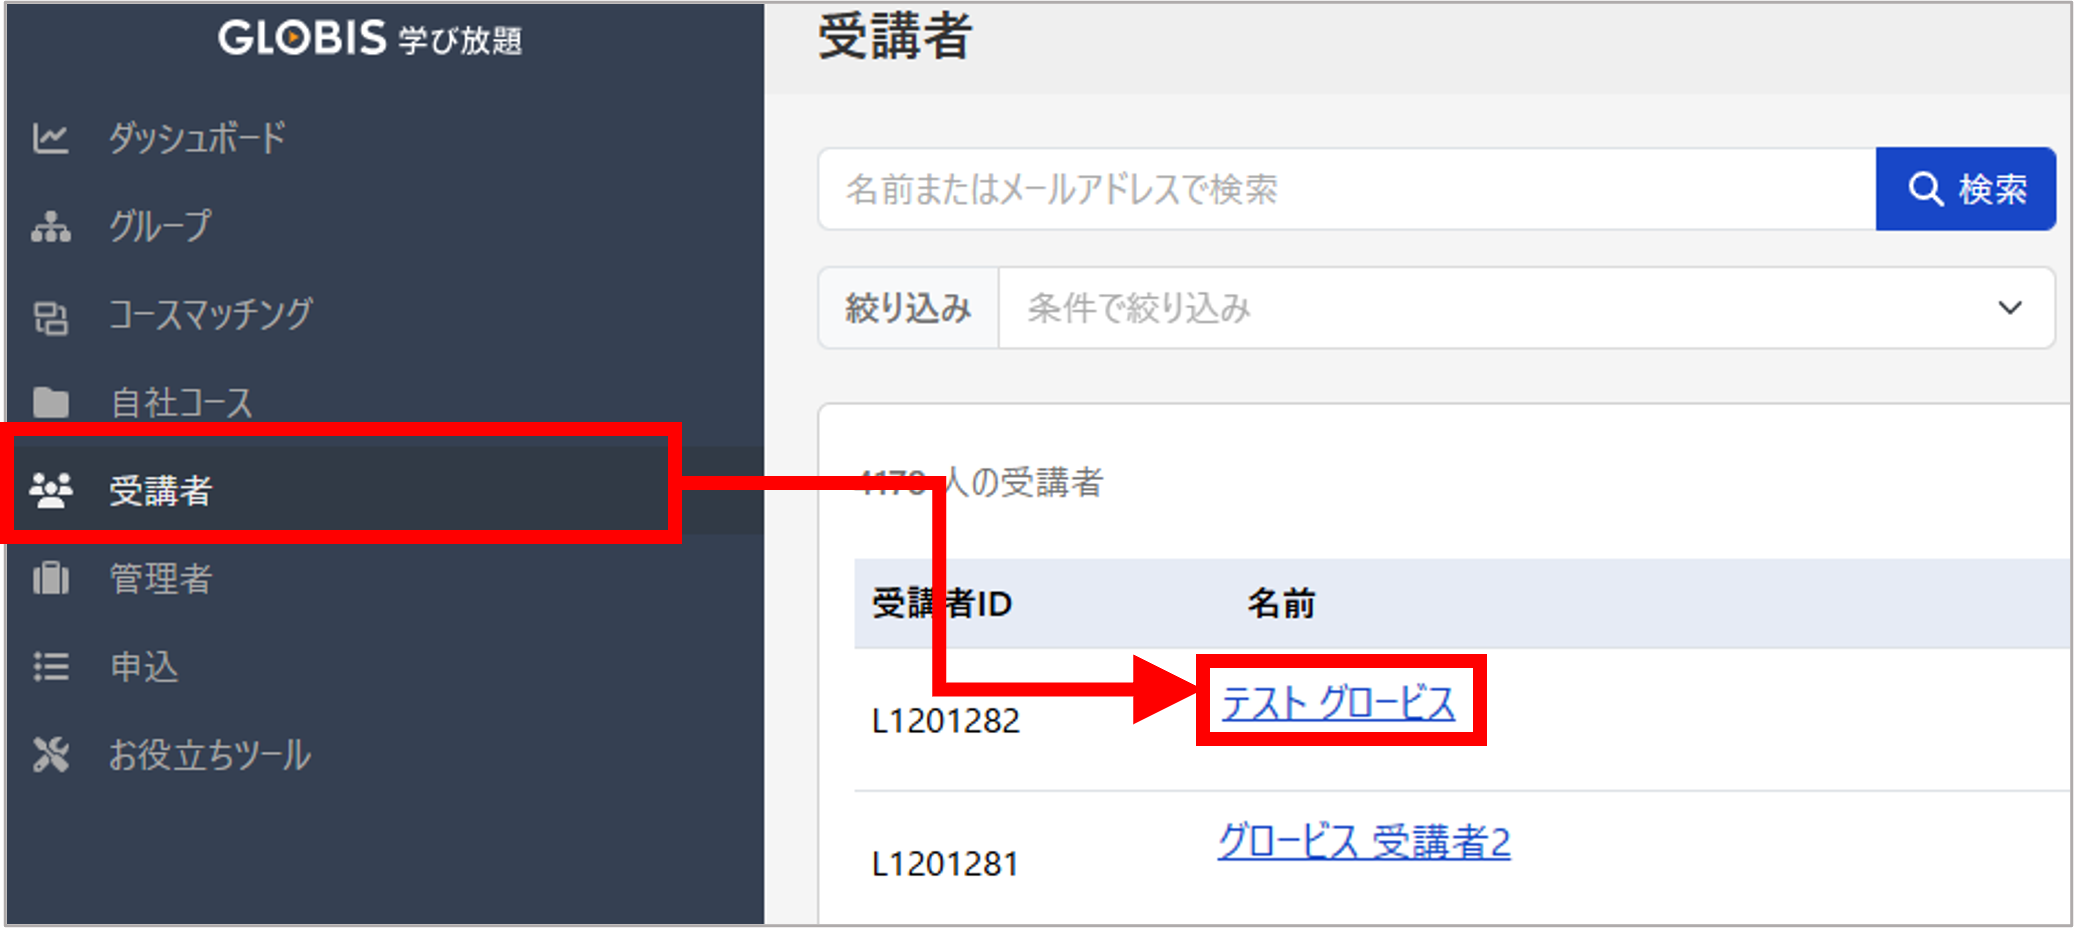
Task: Click the グループ hierarchy icon
Action: tap(50, 227)
